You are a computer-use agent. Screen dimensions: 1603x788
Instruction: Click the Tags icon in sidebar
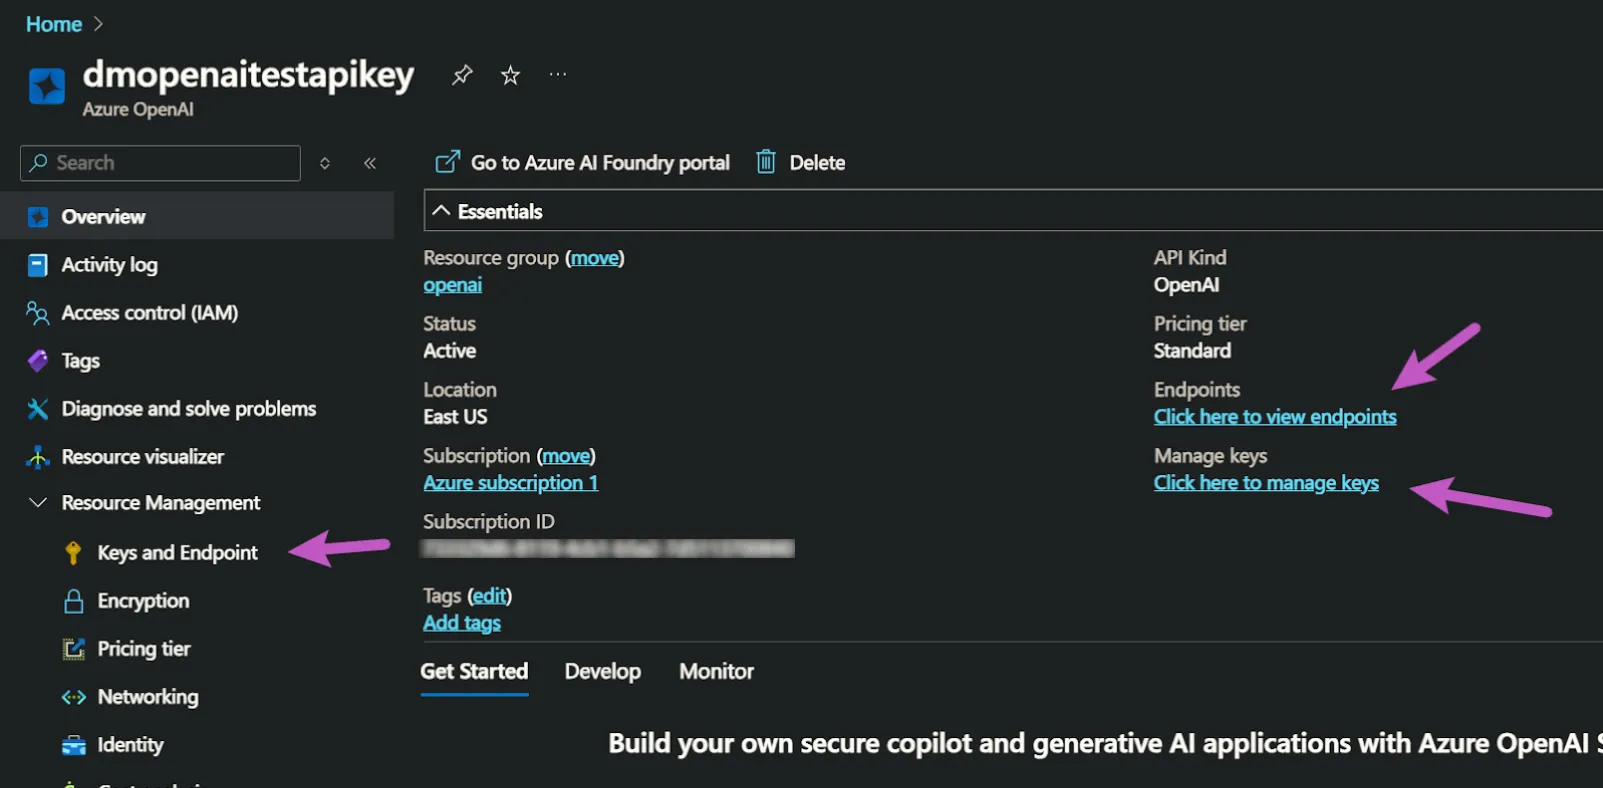tap(38, 361)
